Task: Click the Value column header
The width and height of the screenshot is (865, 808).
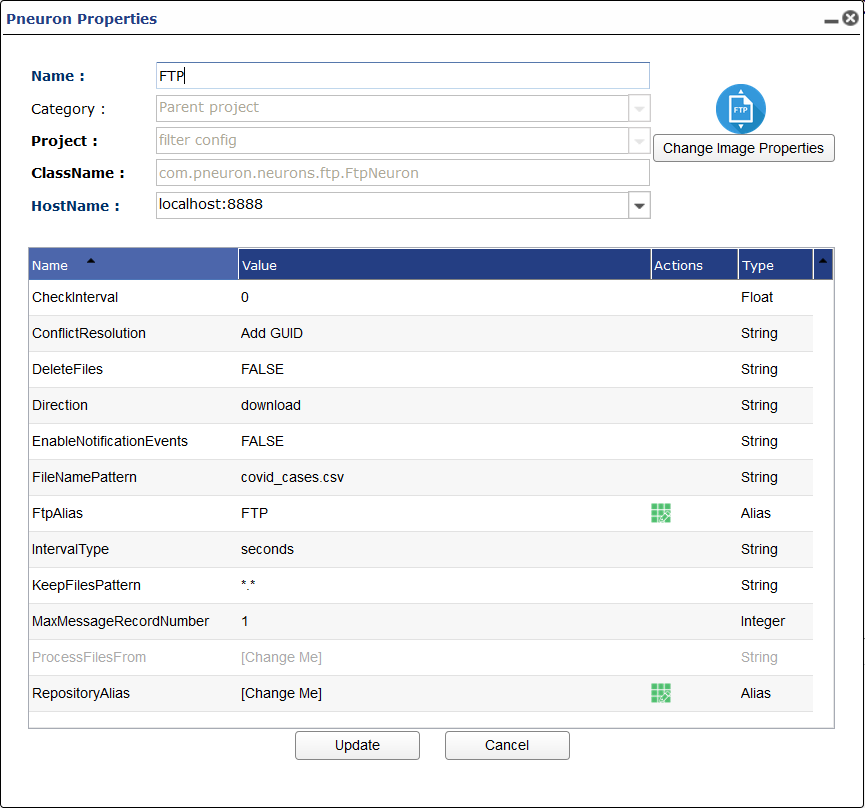Action: pos(445,264)
